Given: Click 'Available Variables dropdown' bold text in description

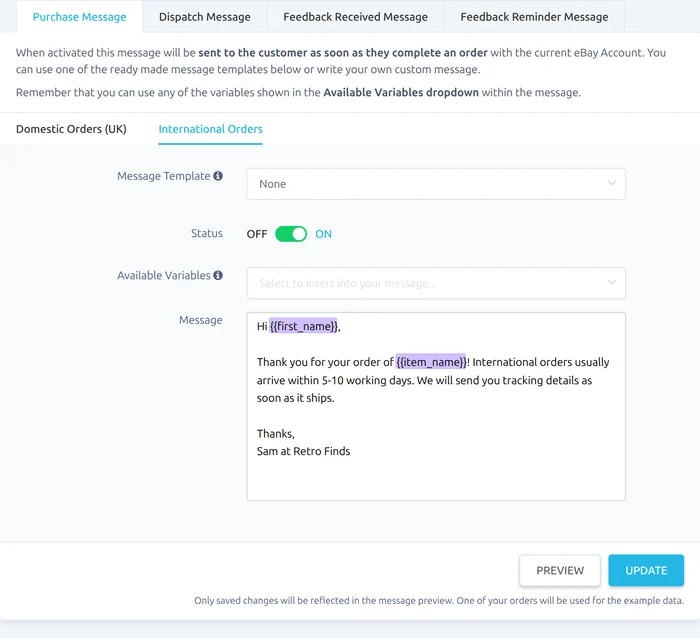Looking at the screenshot, I should [x=401, y=92].
